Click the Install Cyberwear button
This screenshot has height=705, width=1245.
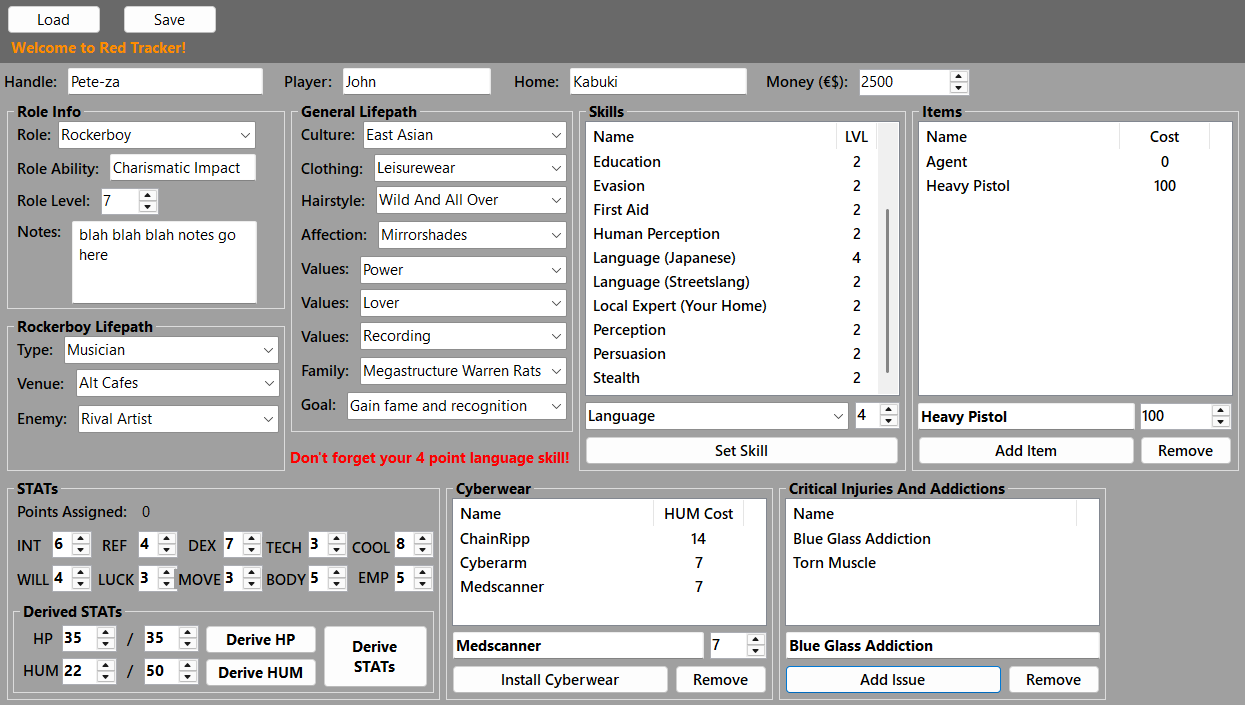560,680
